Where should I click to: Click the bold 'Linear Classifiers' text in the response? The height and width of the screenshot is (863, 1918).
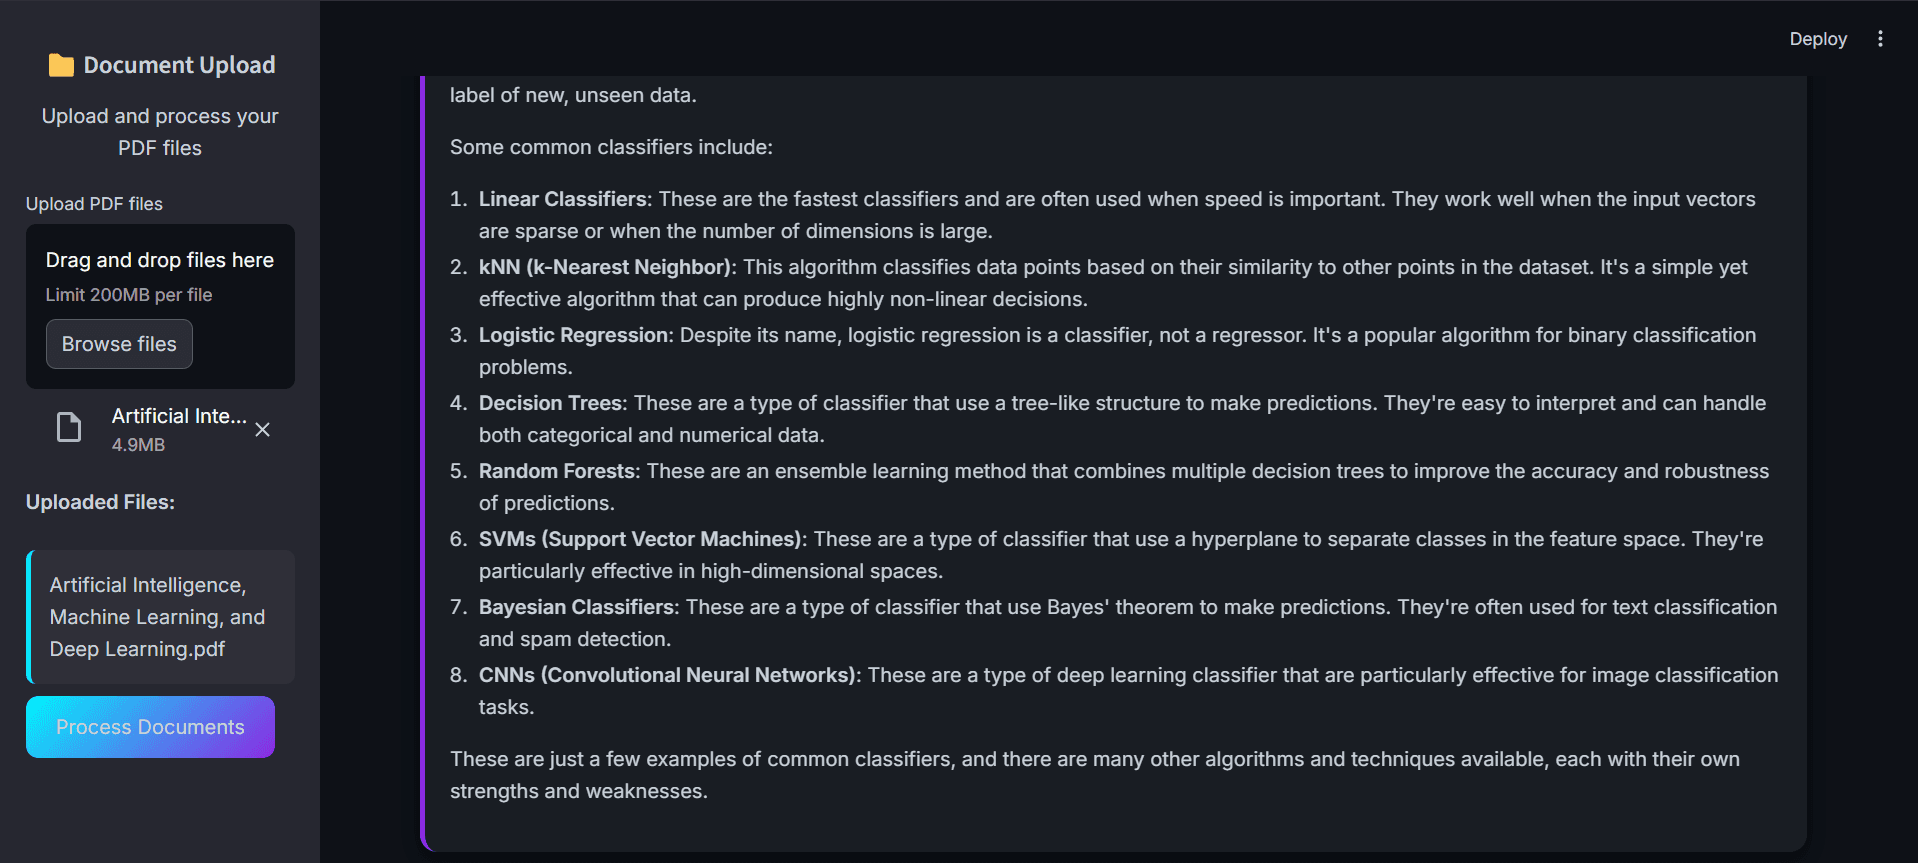pos(562,199)
